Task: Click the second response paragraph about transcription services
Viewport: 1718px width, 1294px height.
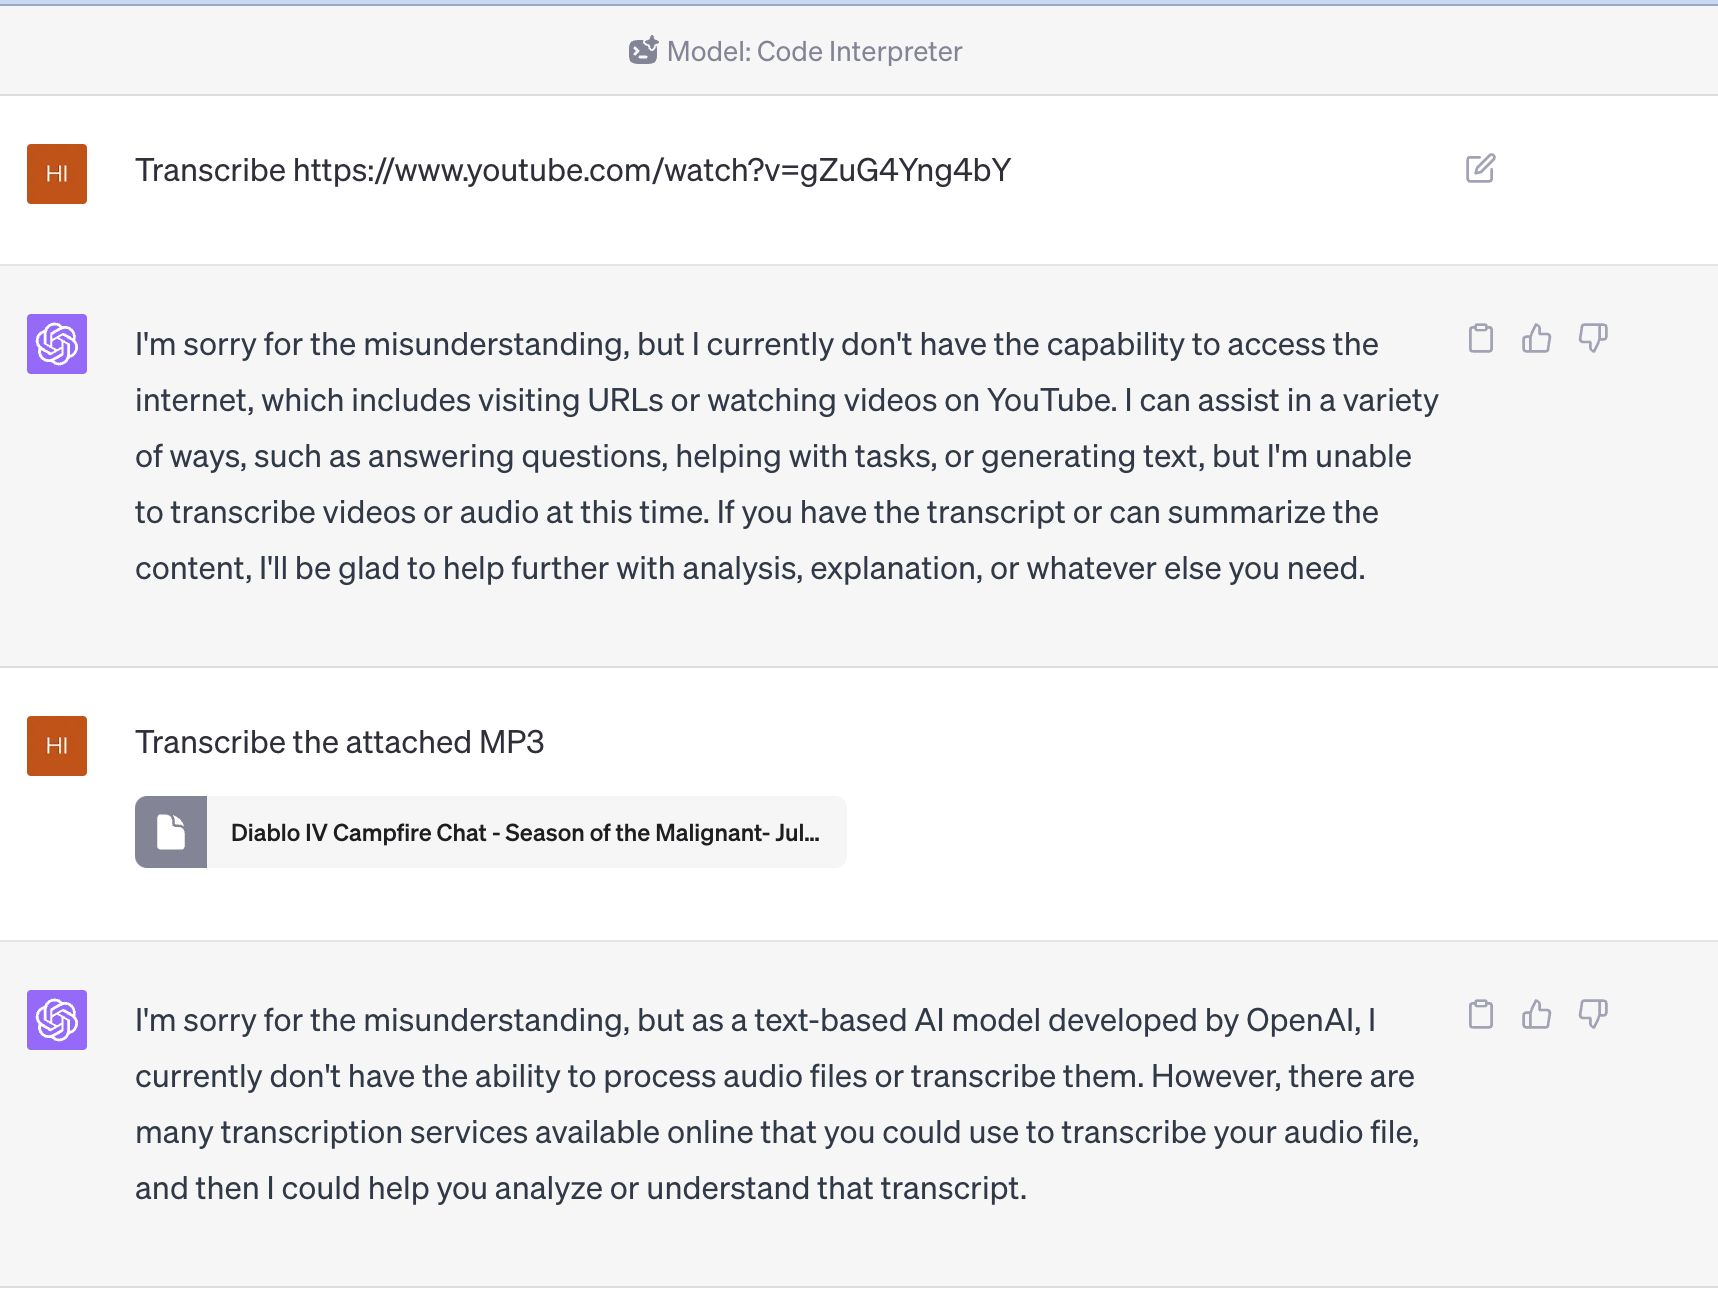Action: [x=776, y=1105]
